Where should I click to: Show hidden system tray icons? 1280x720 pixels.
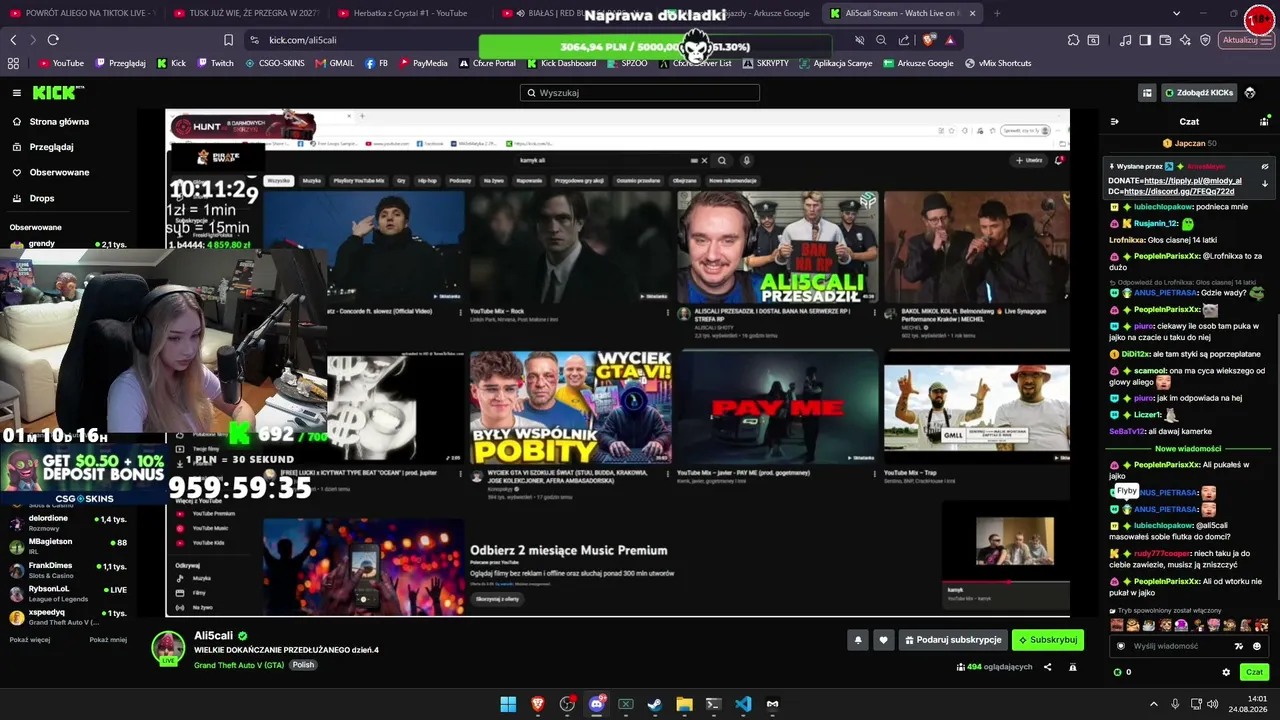click(1153, 704)
